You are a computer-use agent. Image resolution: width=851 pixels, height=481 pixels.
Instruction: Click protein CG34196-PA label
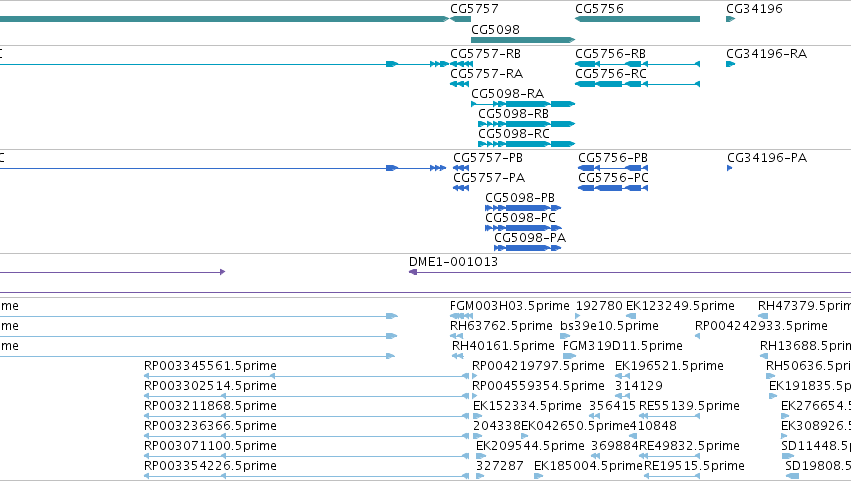tap(767, 158)
